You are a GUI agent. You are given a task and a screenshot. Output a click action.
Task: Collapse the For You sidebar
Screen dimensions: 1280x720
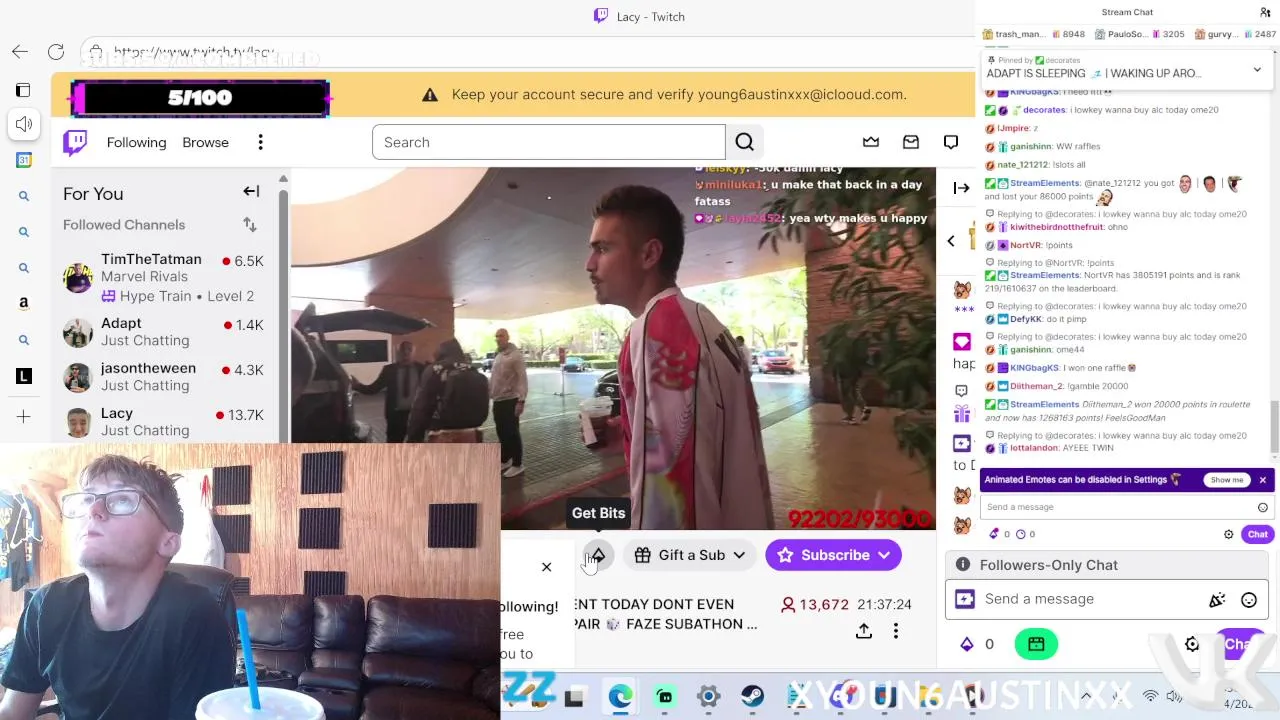point(251,192)
